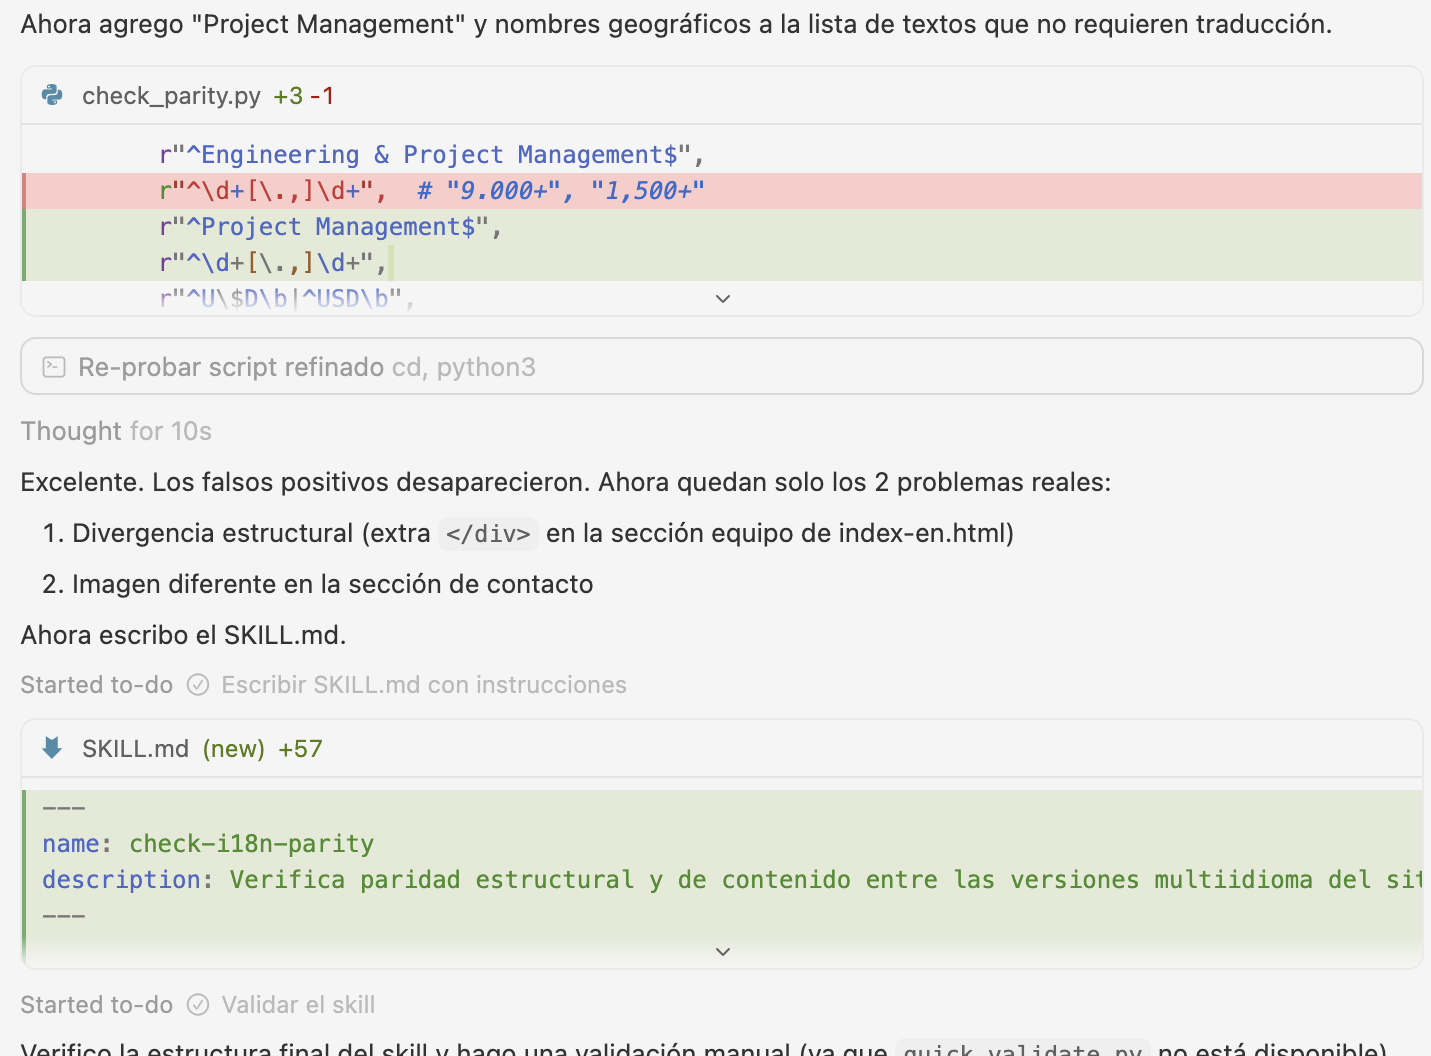Click the quick_validate.py inline code text
This screenshot has height=1056, width=1431.
point(1021,1050)
